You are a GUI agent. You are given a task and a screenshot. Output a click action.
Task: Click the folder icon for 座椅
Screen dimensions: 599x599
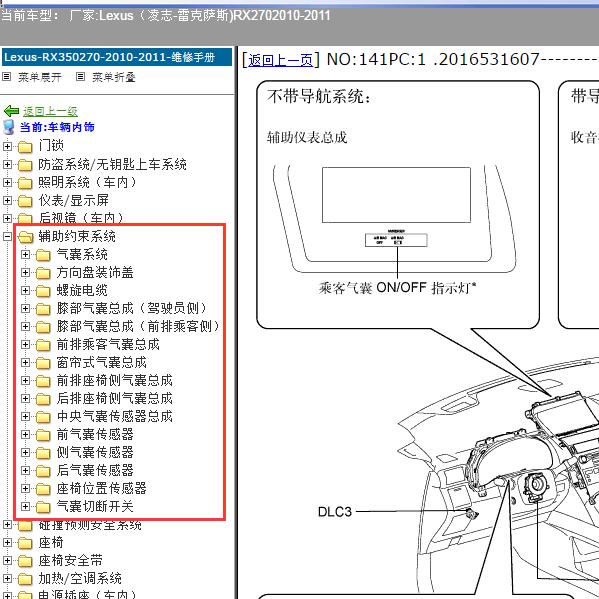point(25,543)
